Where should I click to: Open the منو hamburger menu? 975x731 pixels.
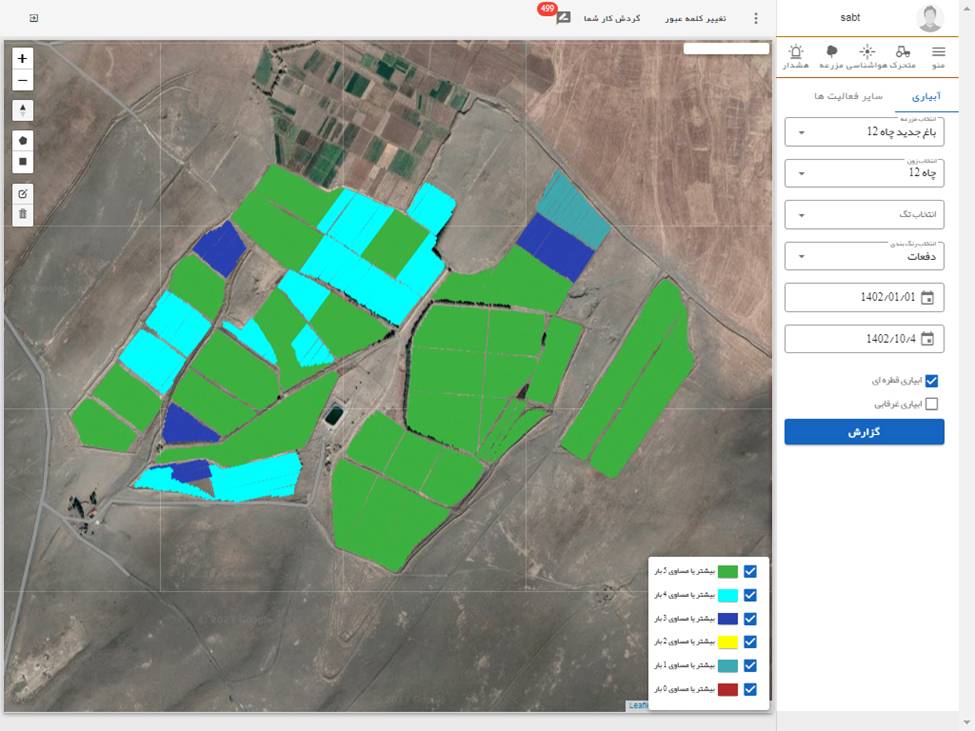[x=938, y=56]
